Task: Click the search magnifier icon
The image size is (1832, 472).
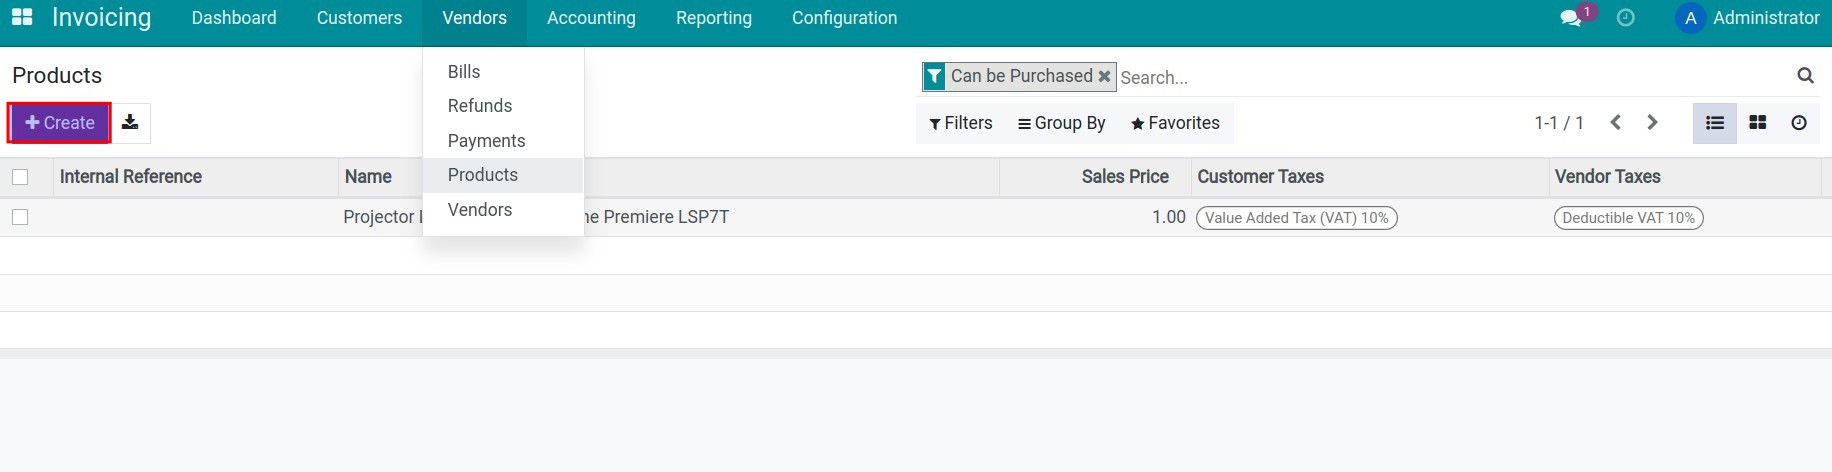Action: pyautogui.click(x=1805, y=75)
